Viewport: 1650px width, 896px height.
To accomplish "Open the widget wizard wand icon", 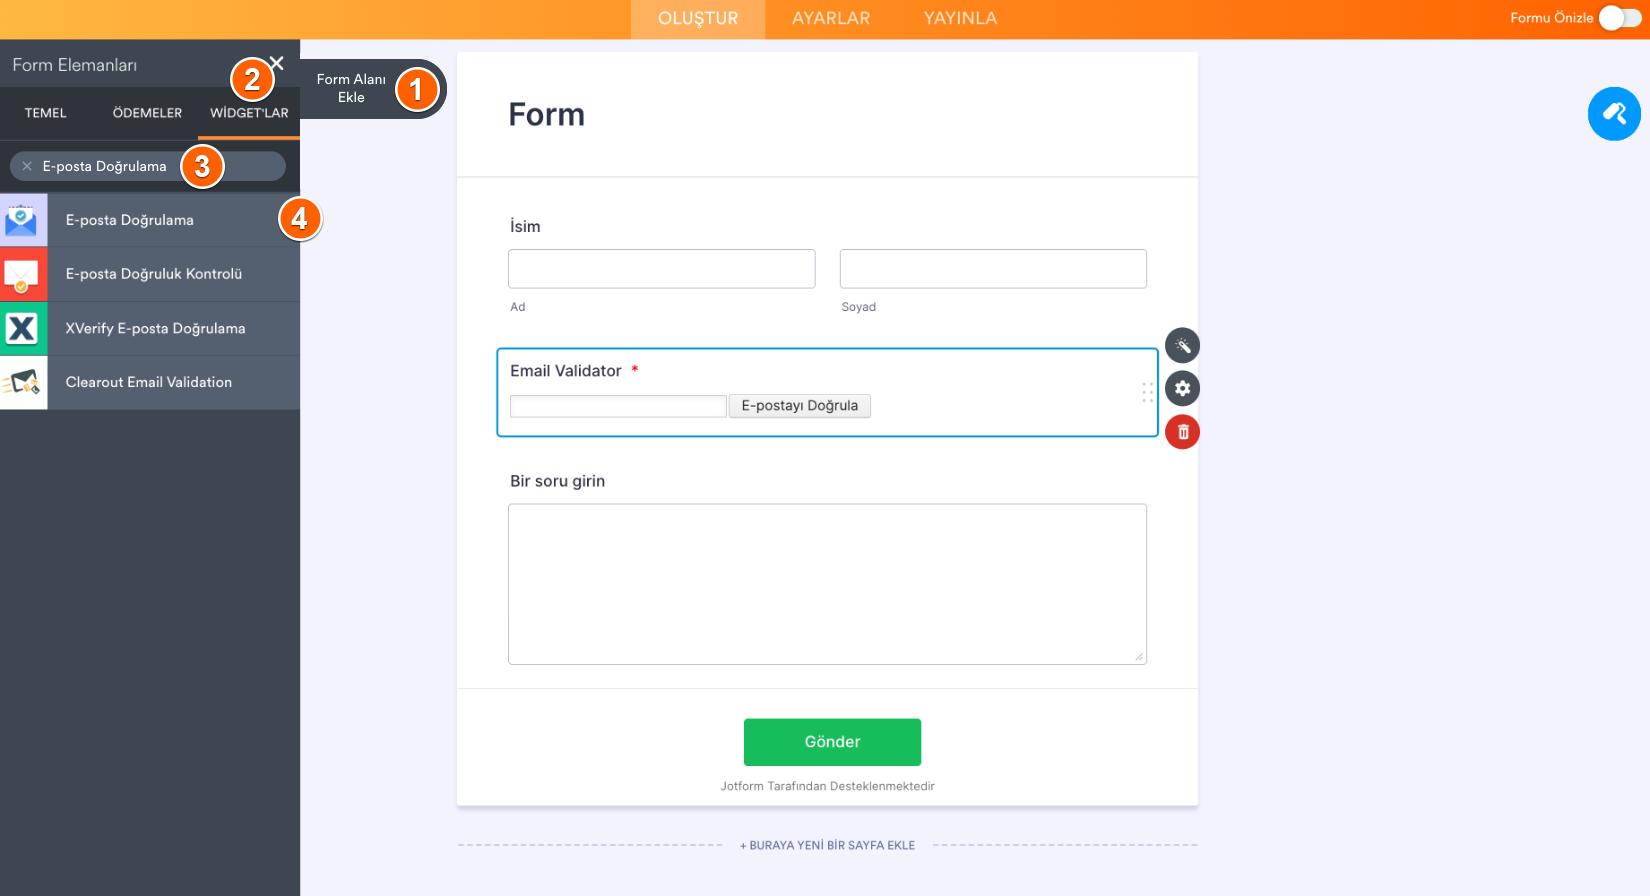I will tap(1182, 346).
